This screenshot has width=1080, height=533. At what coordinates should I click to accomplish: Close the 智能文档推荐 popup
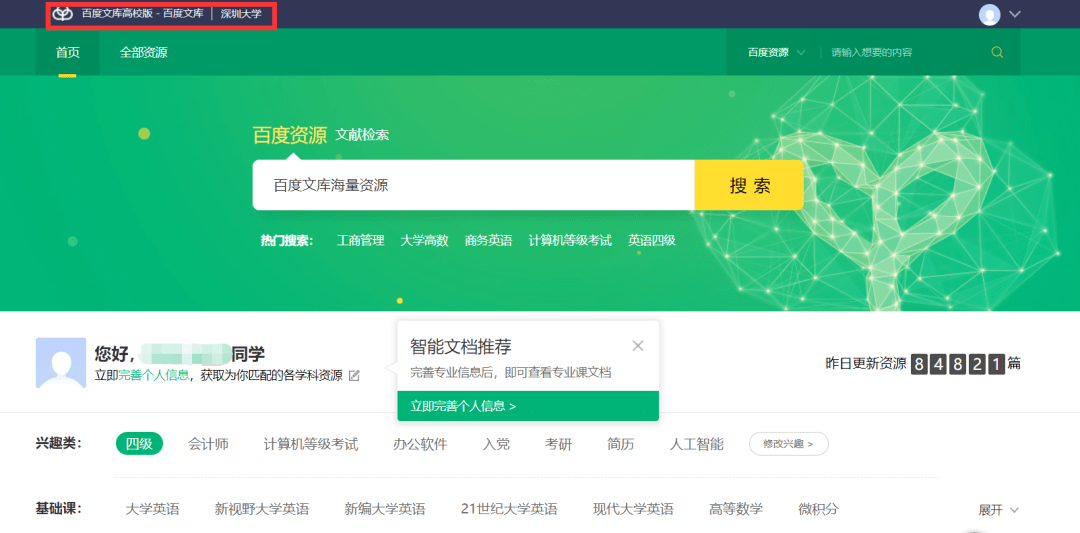point(638,346)
